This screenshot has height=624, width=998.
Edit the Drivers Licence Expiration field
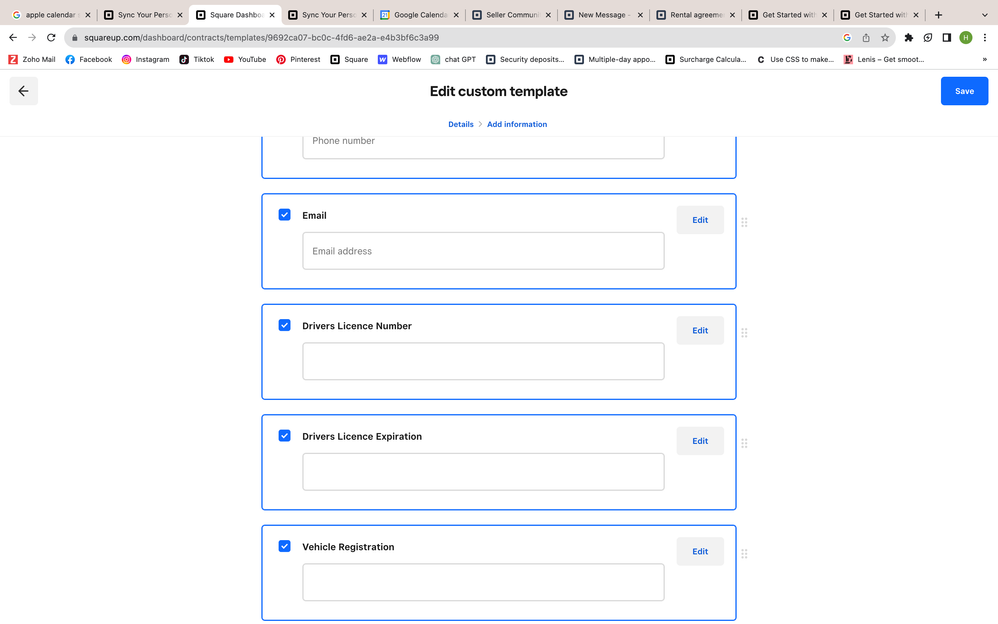click(700, 441)
